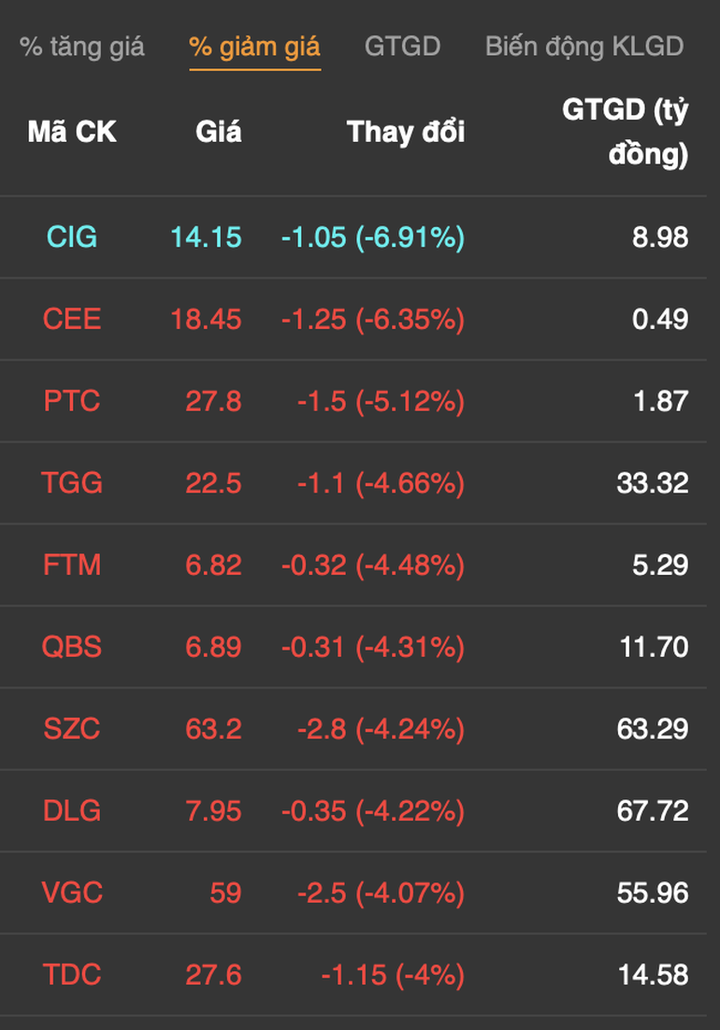Click the TDC stock code

coord(72,975)
